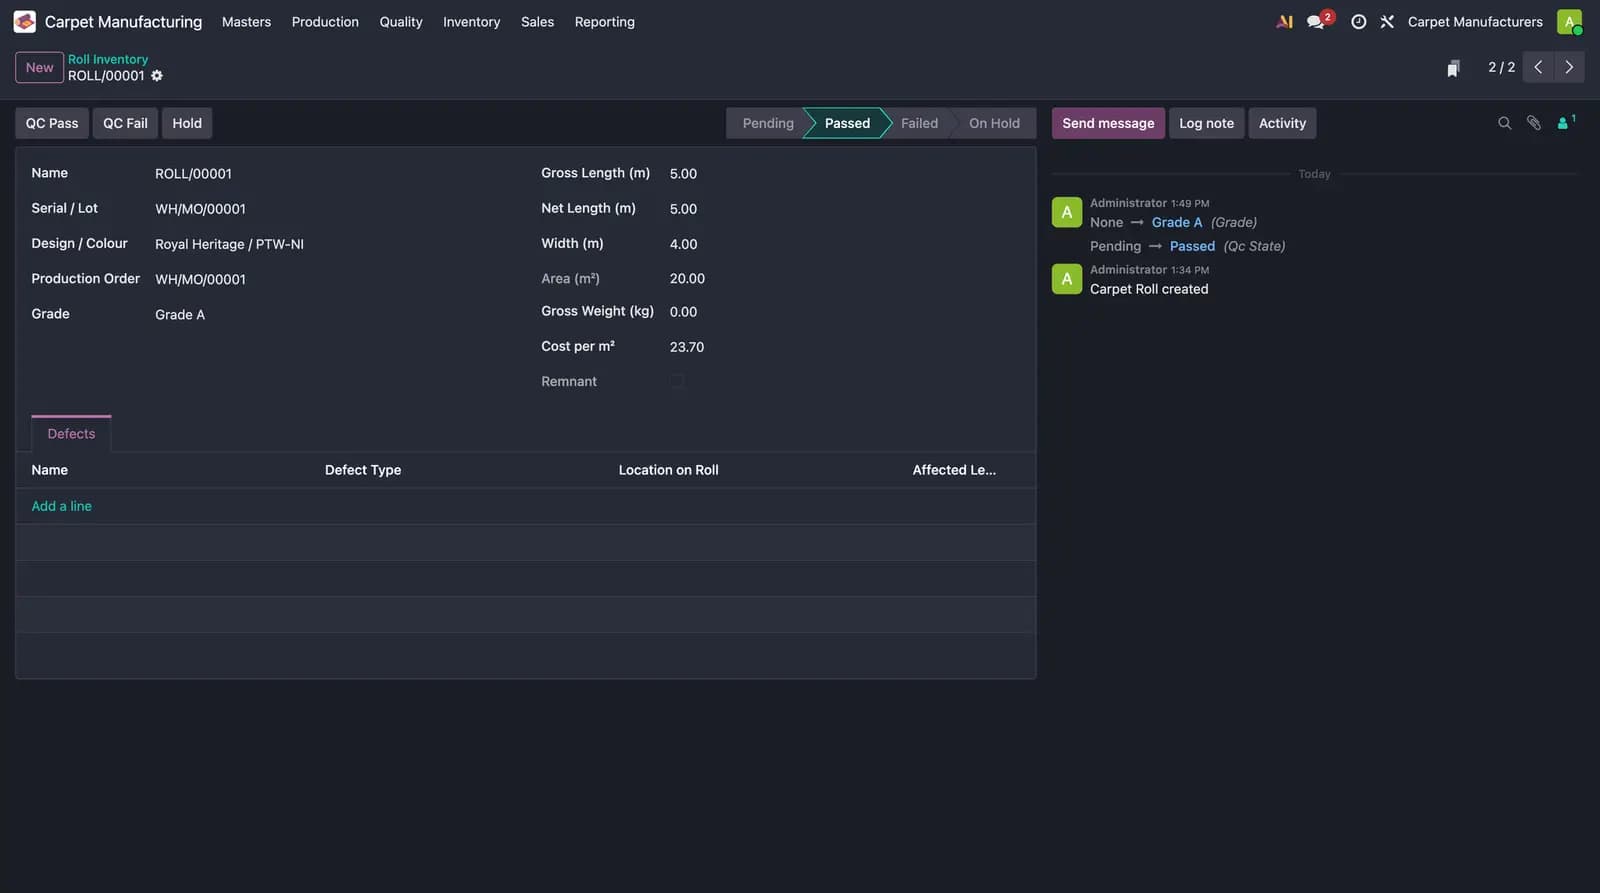
Task: Click the Gross Length (m) field
Action: coord(845,174)
